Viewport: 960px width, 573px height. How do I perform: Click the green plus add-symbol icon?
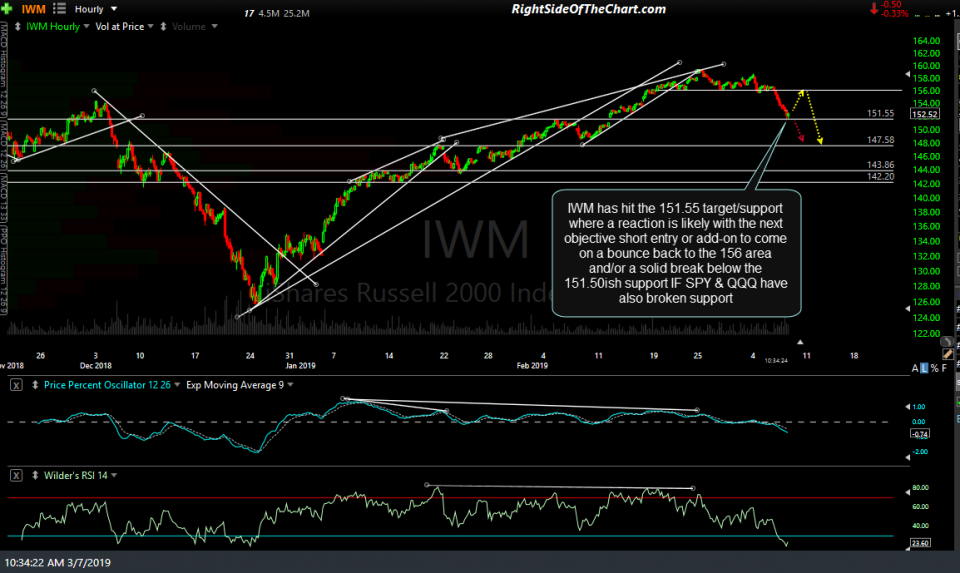[7, 9]
